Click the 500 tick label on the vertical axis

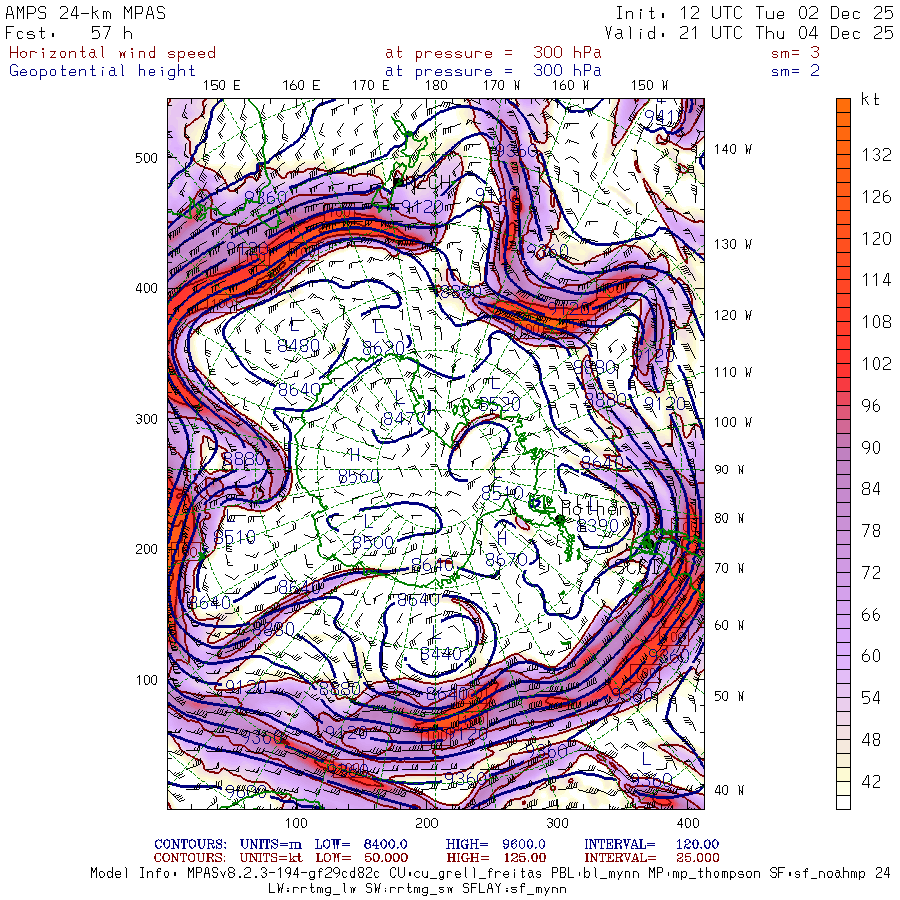click(146, 158)
